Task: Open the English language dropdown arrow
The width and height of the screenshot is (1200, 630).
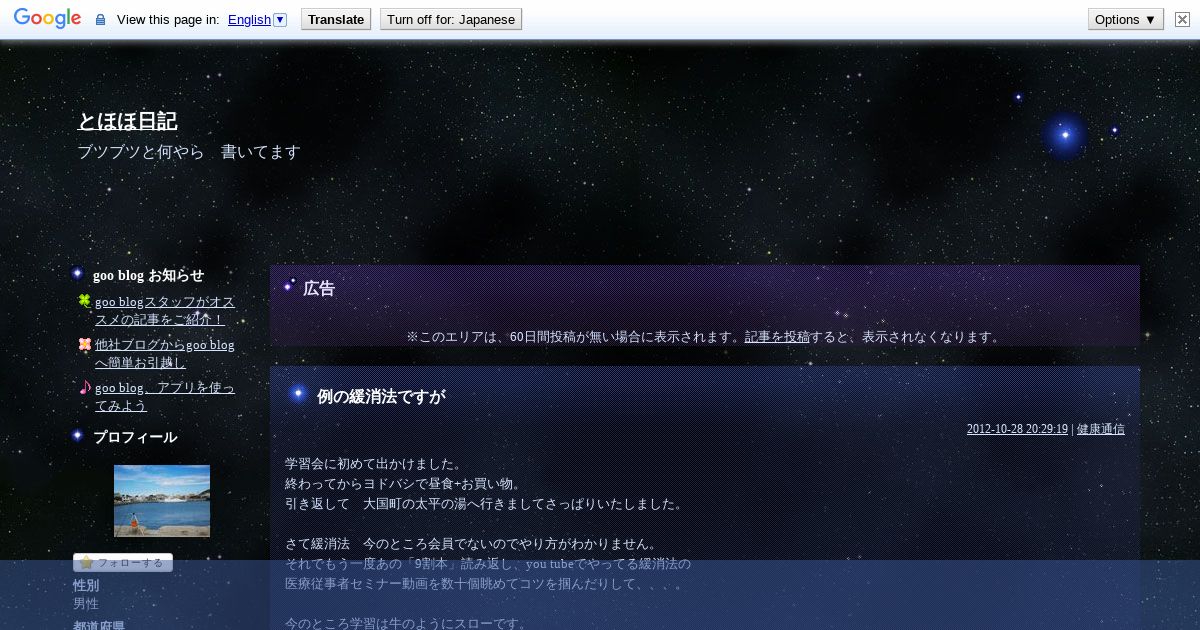Action: pos(280,19)
